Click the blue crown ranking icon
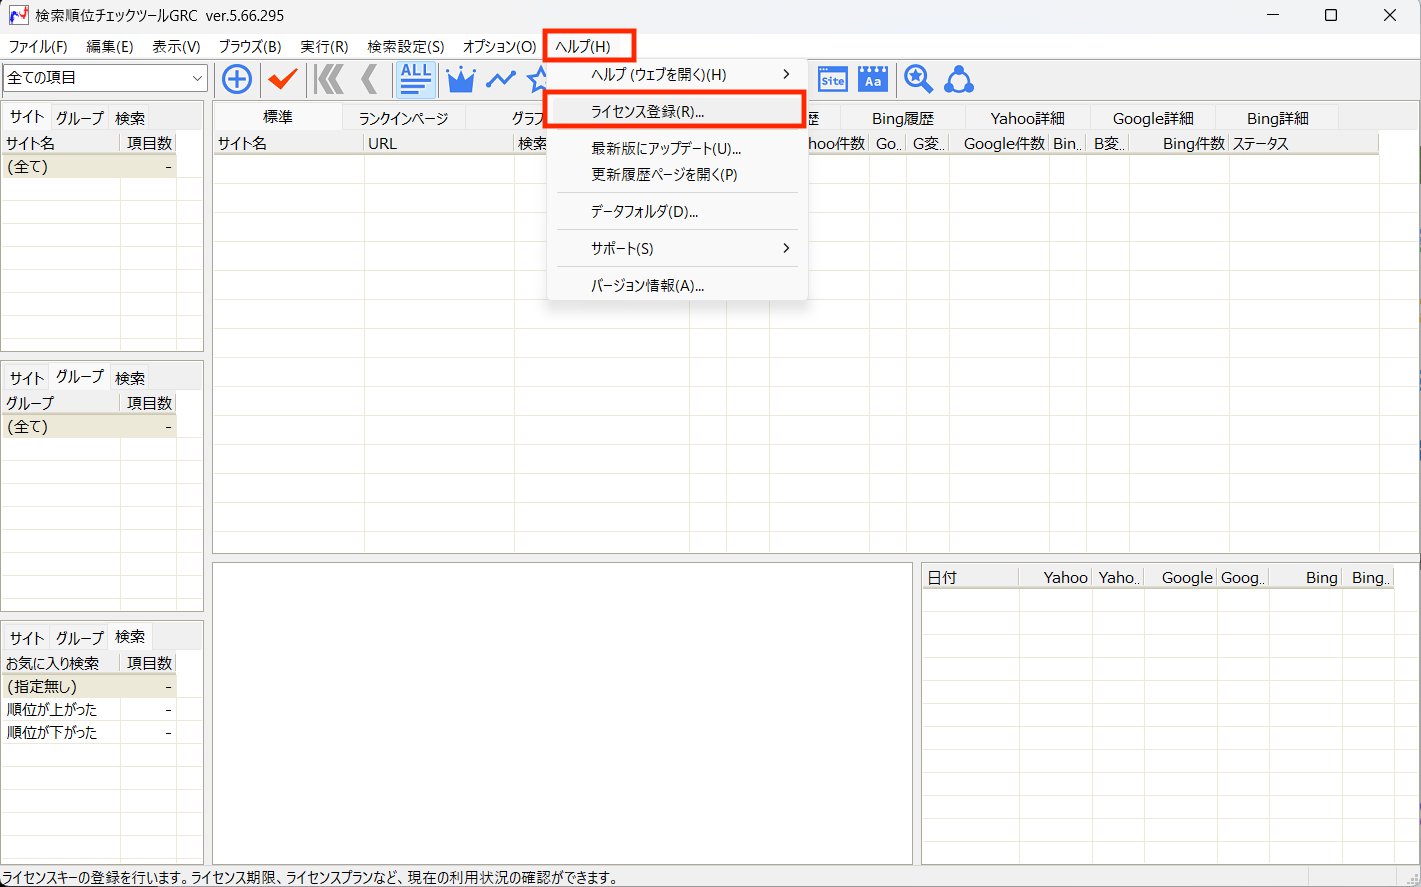 461,79
